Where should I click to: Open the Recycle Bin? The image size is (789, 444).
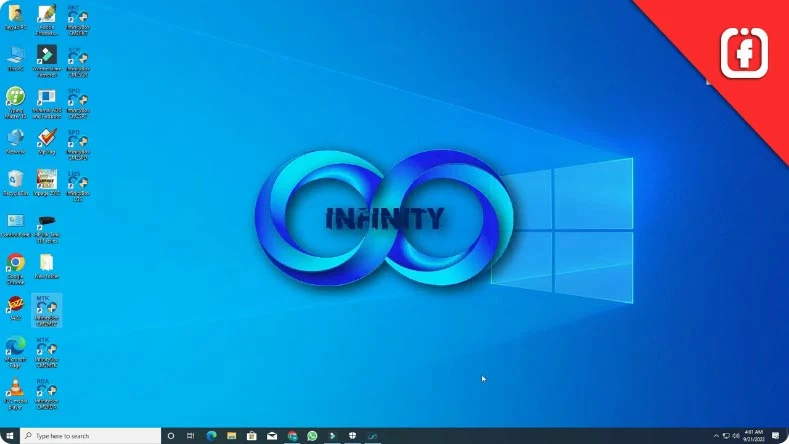(16, 183)
